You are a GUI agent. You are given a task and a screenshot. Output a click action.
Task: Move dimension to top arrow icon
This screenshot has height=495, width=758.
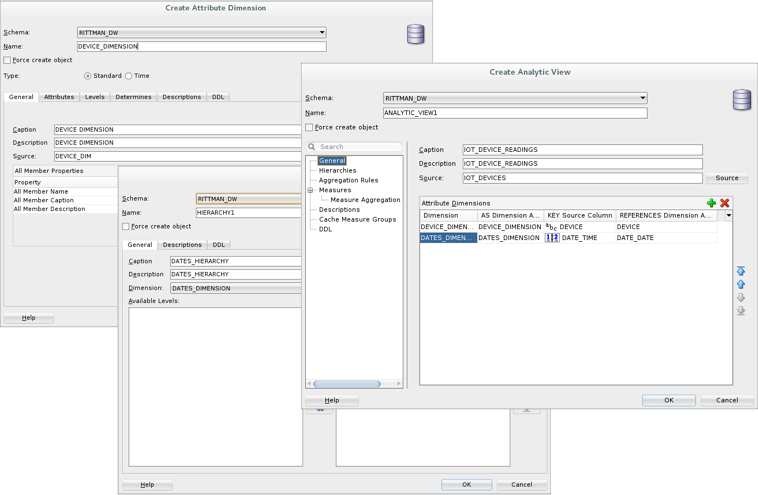click(741, 271)
